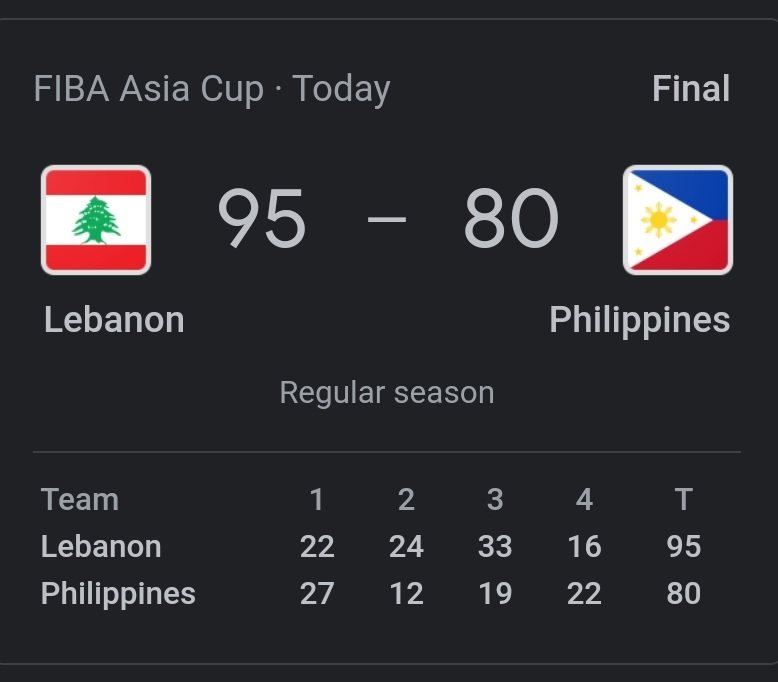This screenshot has height=682, width=778.
Task: Click the Regular season label
Action: pos(387,392)
